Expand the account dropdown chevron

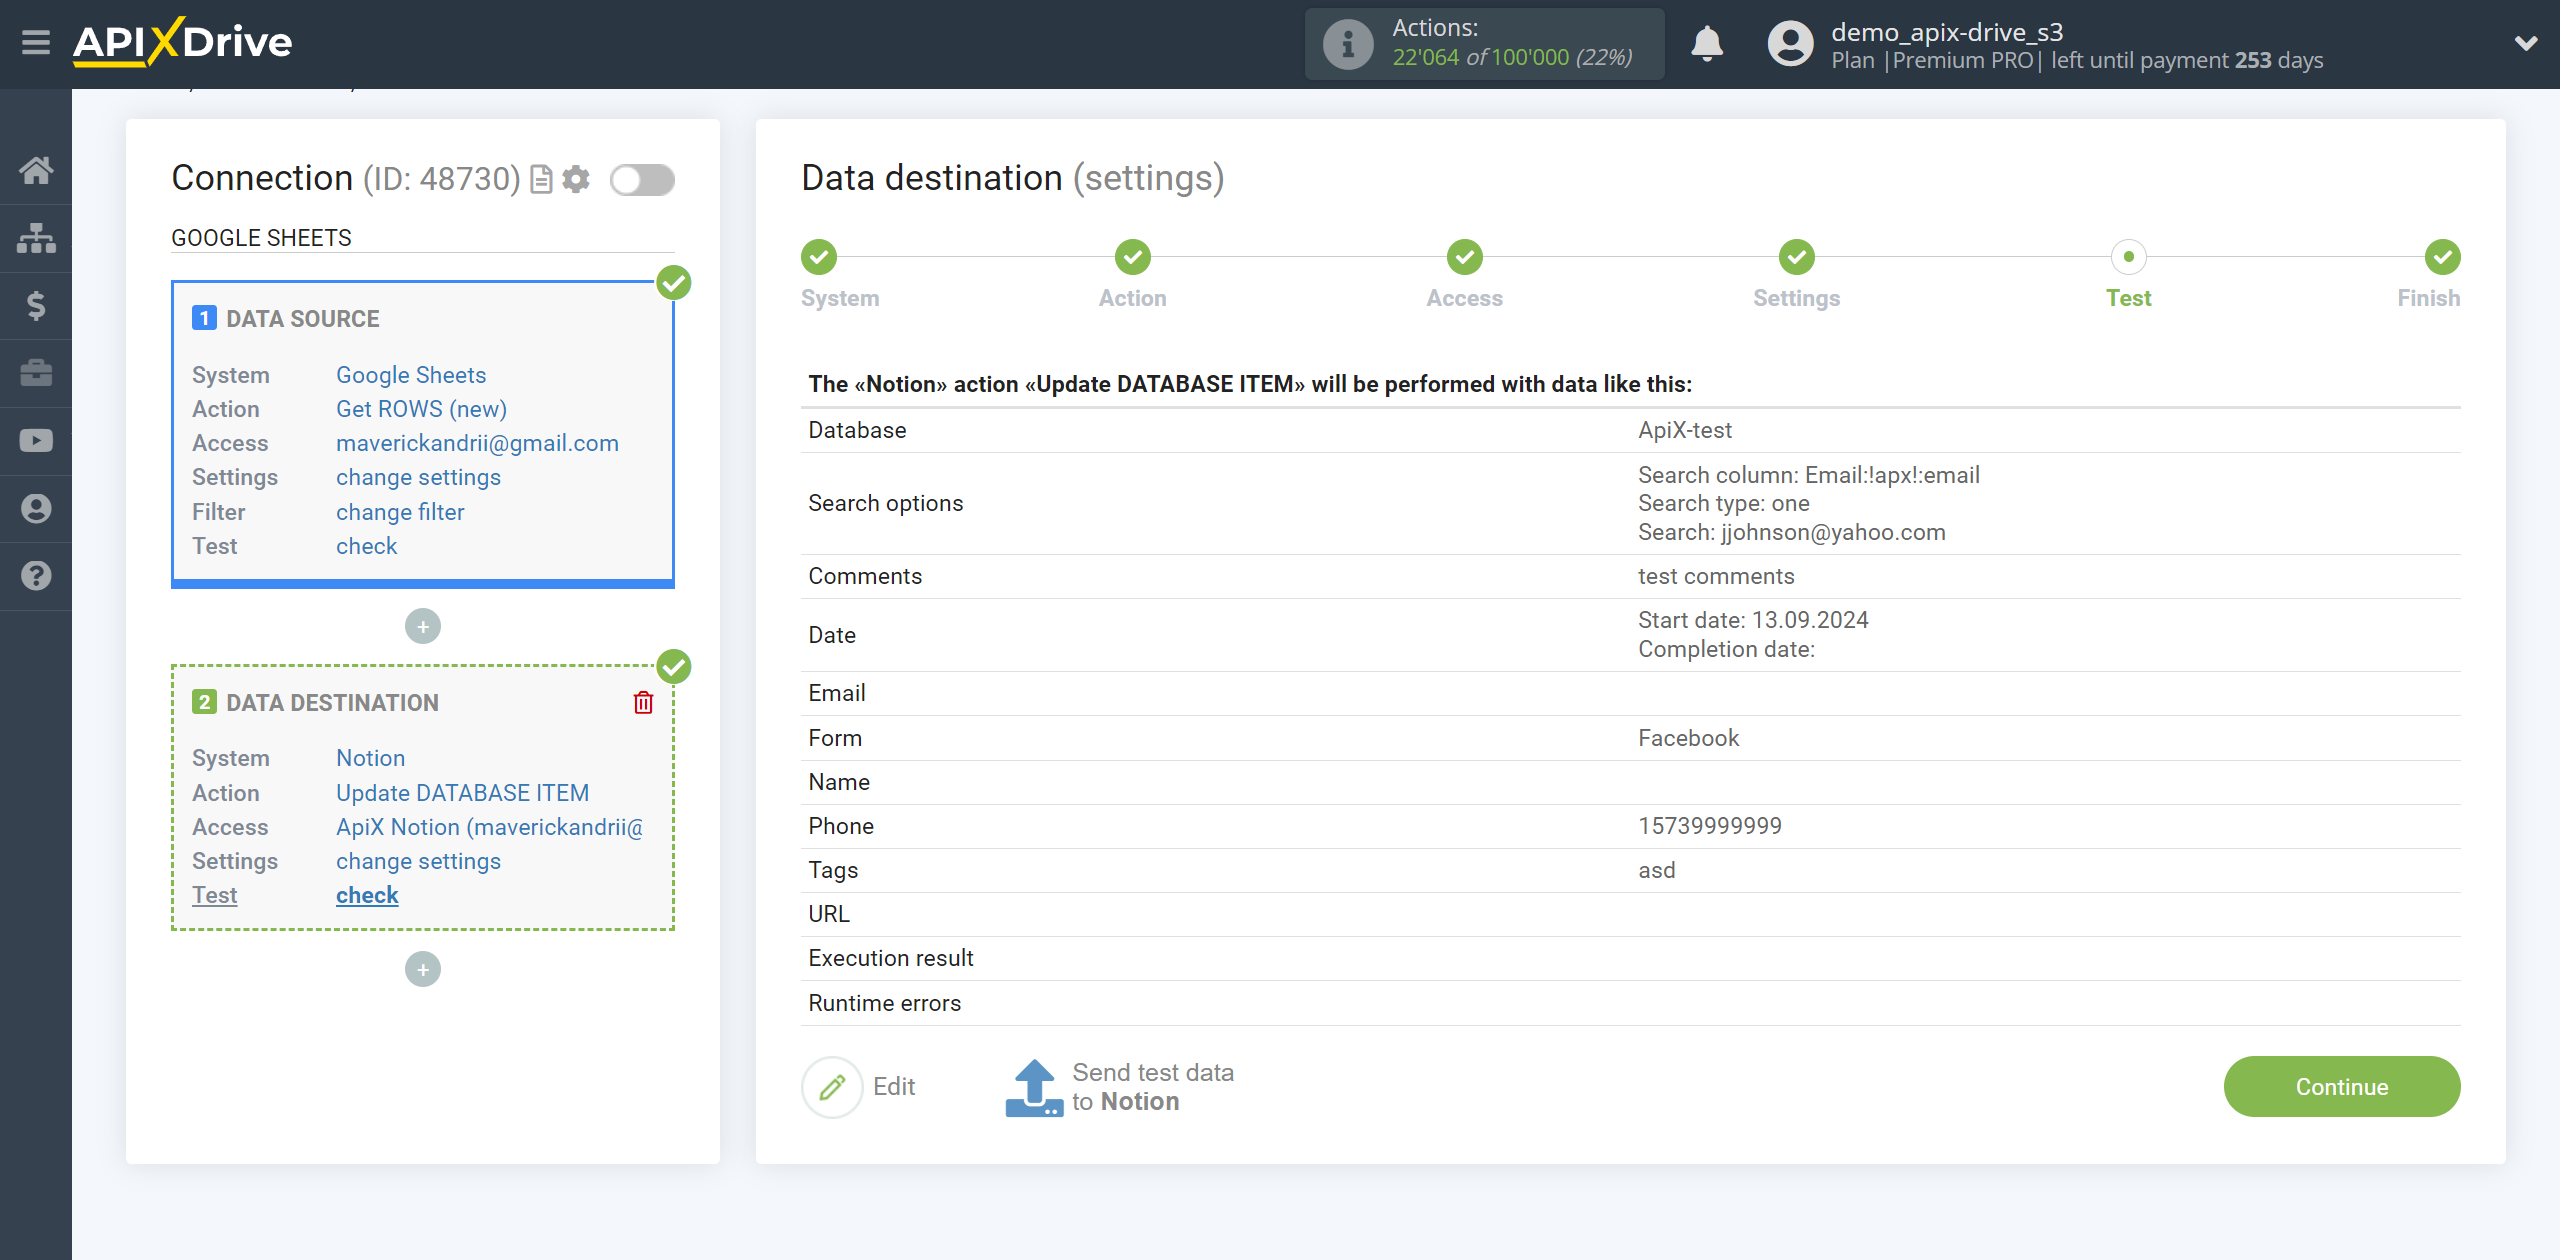click(x=2526, y=43)
